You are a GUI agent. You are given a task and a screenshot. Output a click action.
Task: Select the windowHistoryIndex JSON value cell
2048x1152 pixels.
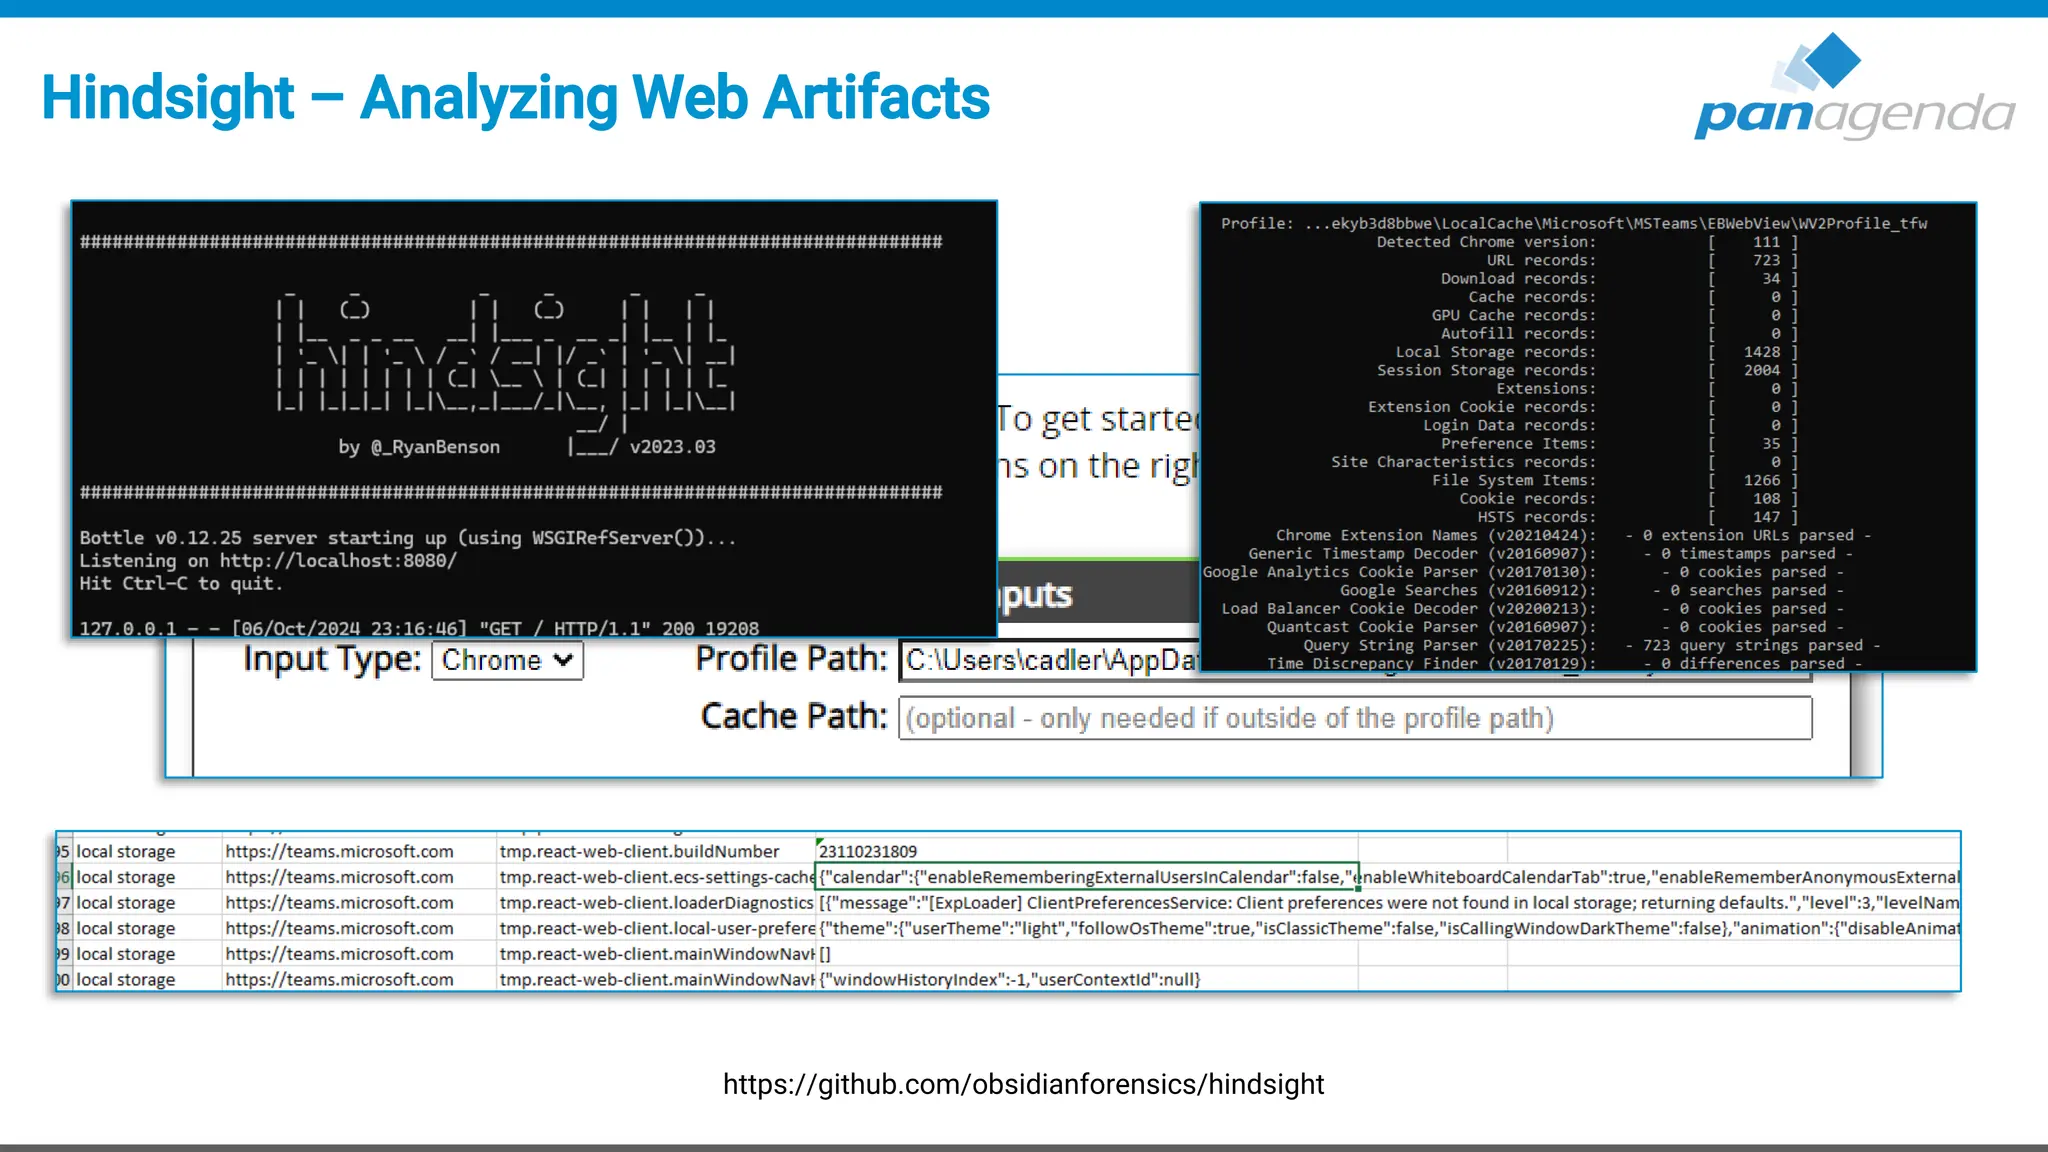1086,980
